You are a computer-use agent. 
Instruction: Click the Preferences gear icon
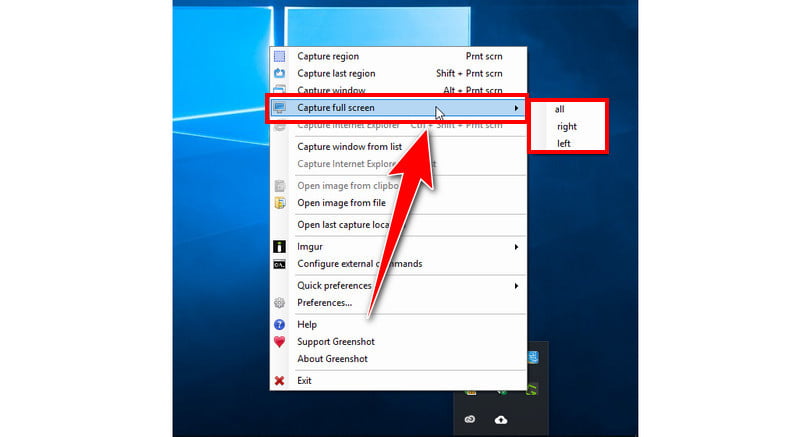[x=280, y=303]
